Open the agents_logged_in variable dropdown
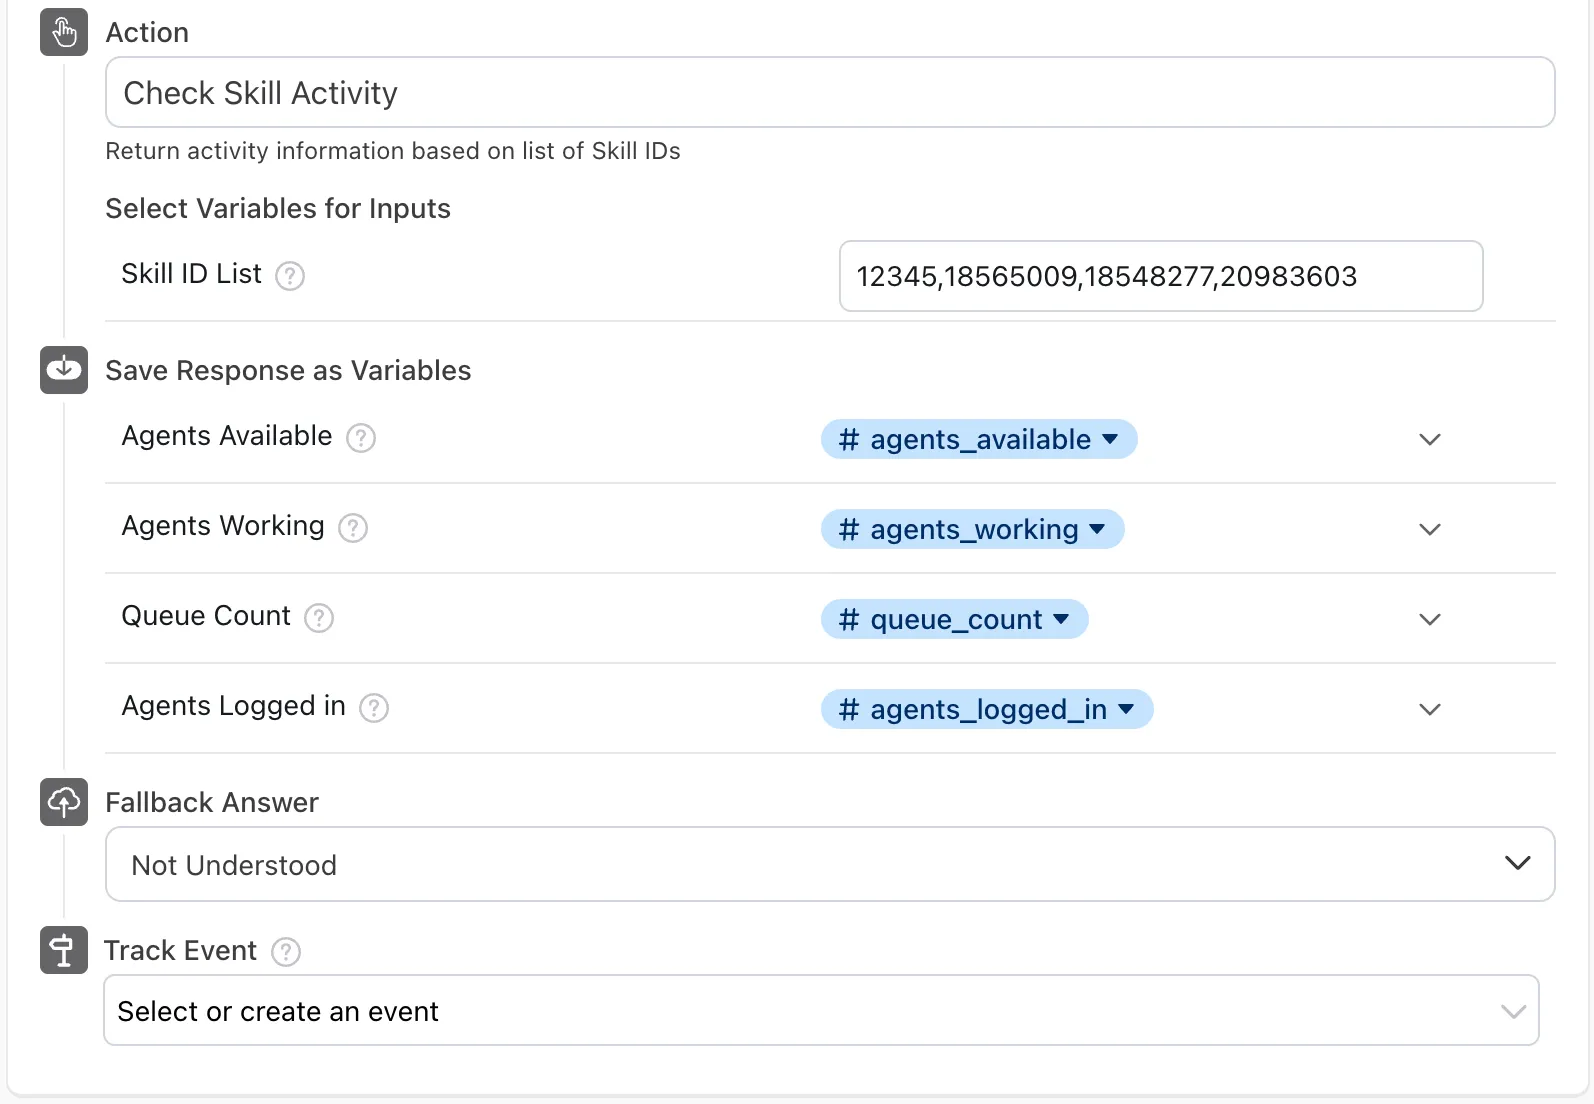Screen dimensions: 1594x1104 point(987,709)
